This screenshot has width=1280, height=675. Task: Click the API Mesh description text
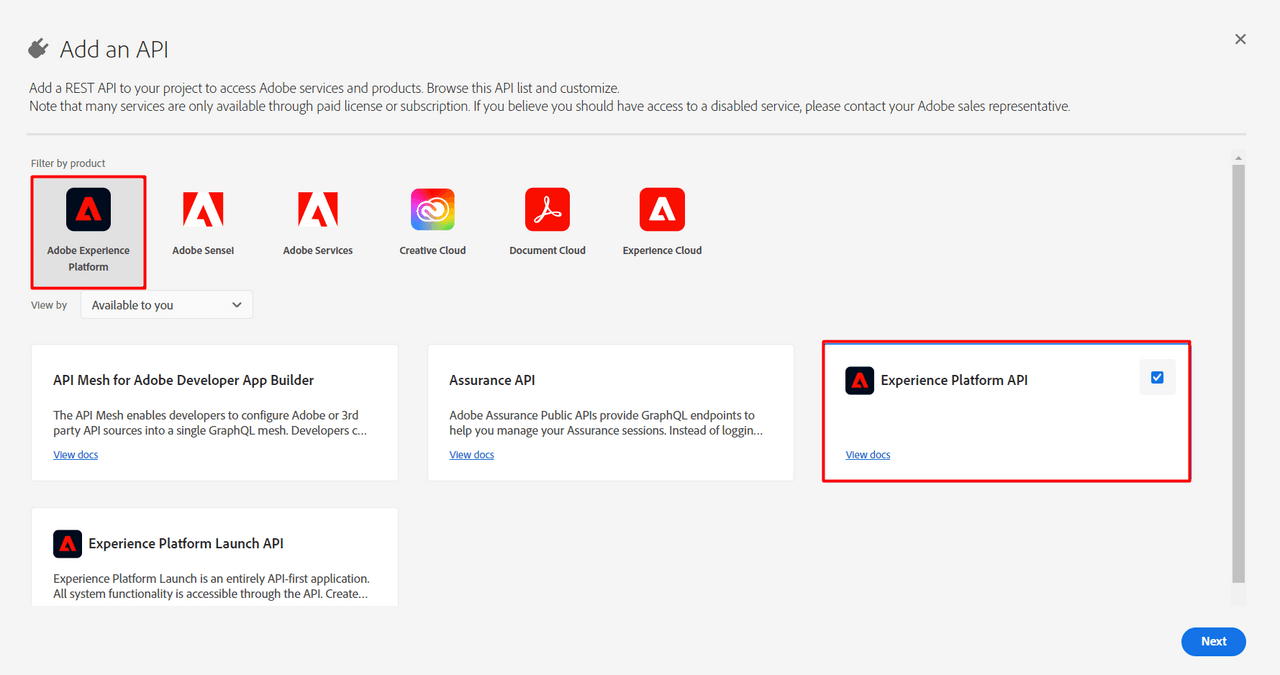[210, 423]
